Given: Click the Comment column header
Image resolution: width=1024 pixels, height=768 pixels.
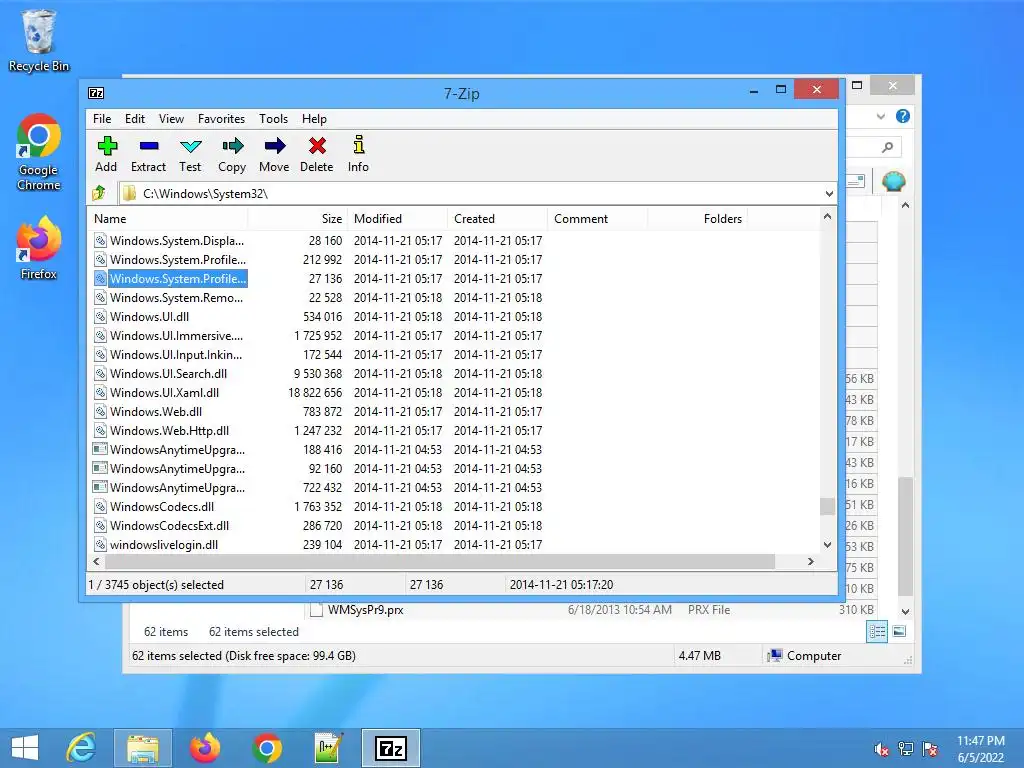Looking at the screenshot, I should point(597,219).
